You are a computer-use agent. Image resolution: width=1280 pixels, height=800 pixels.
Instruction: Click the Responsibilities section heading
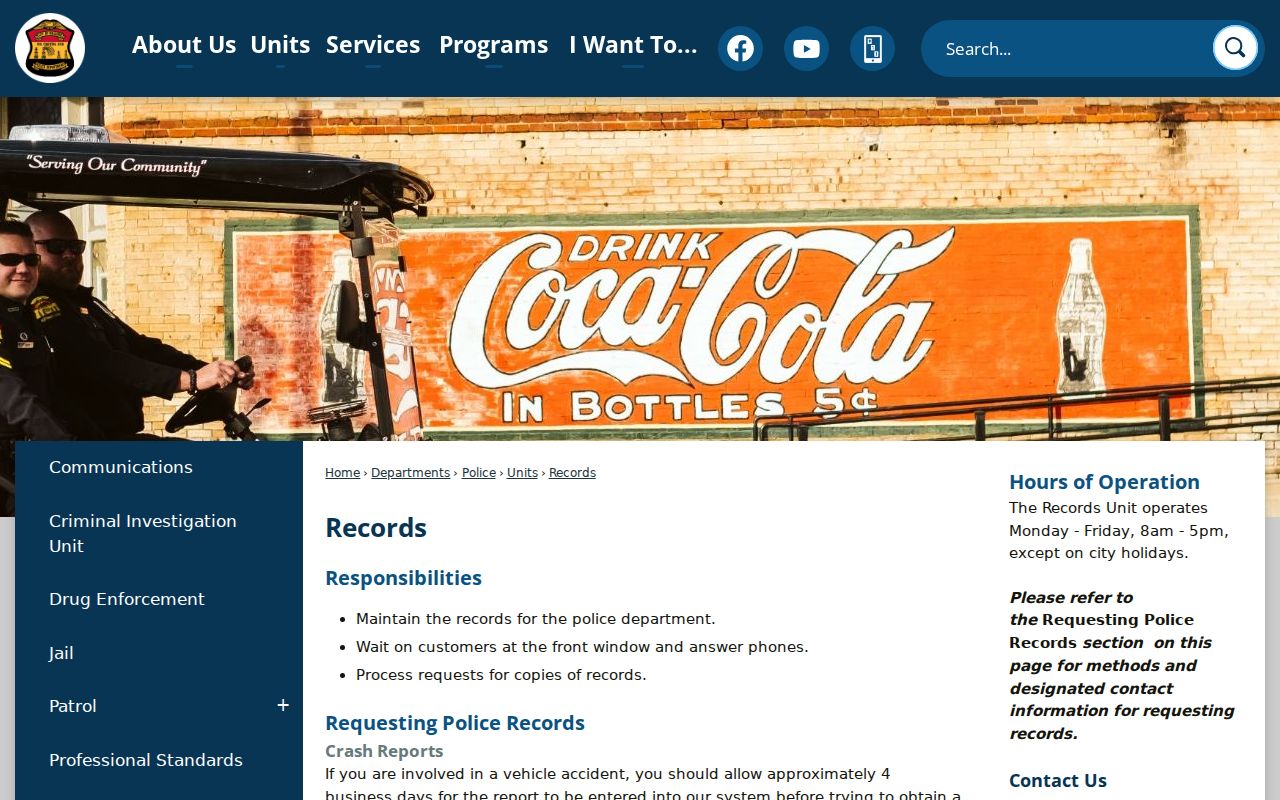click(403, 578)
